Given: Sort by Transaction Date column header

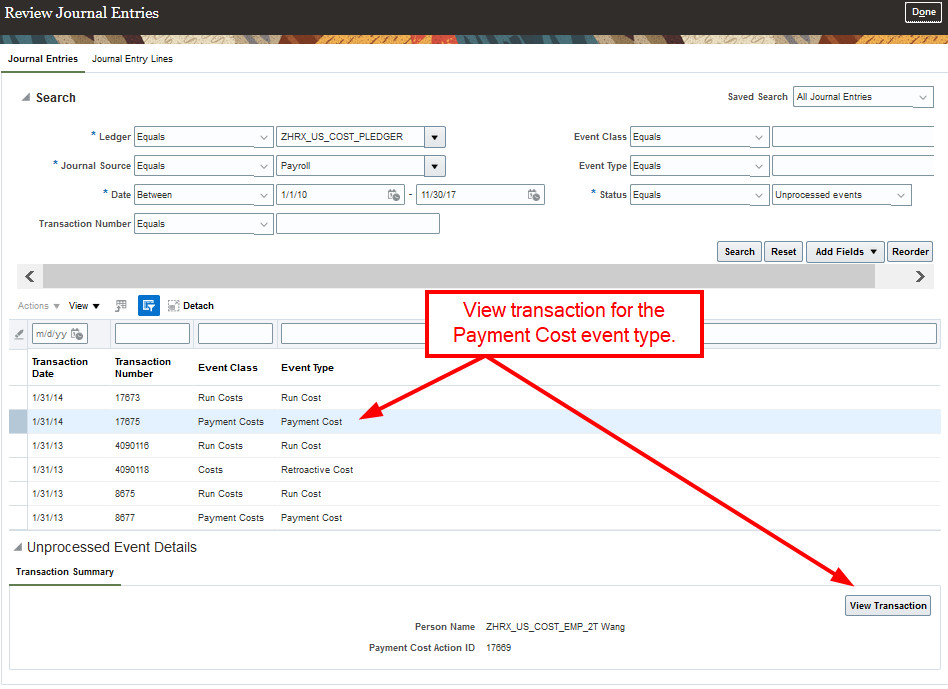Looking at the screenshot, I should [x=60, y=367].
